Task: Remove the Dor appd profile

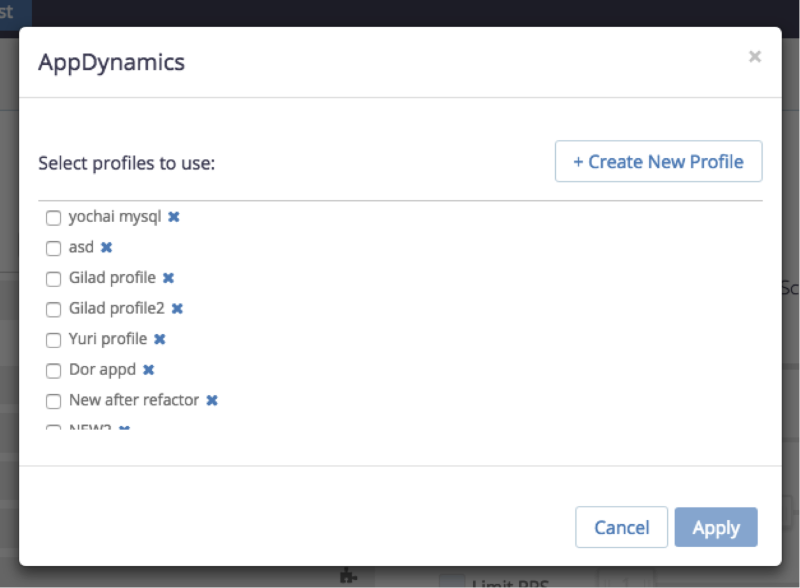Action: [x=148, y=370]
